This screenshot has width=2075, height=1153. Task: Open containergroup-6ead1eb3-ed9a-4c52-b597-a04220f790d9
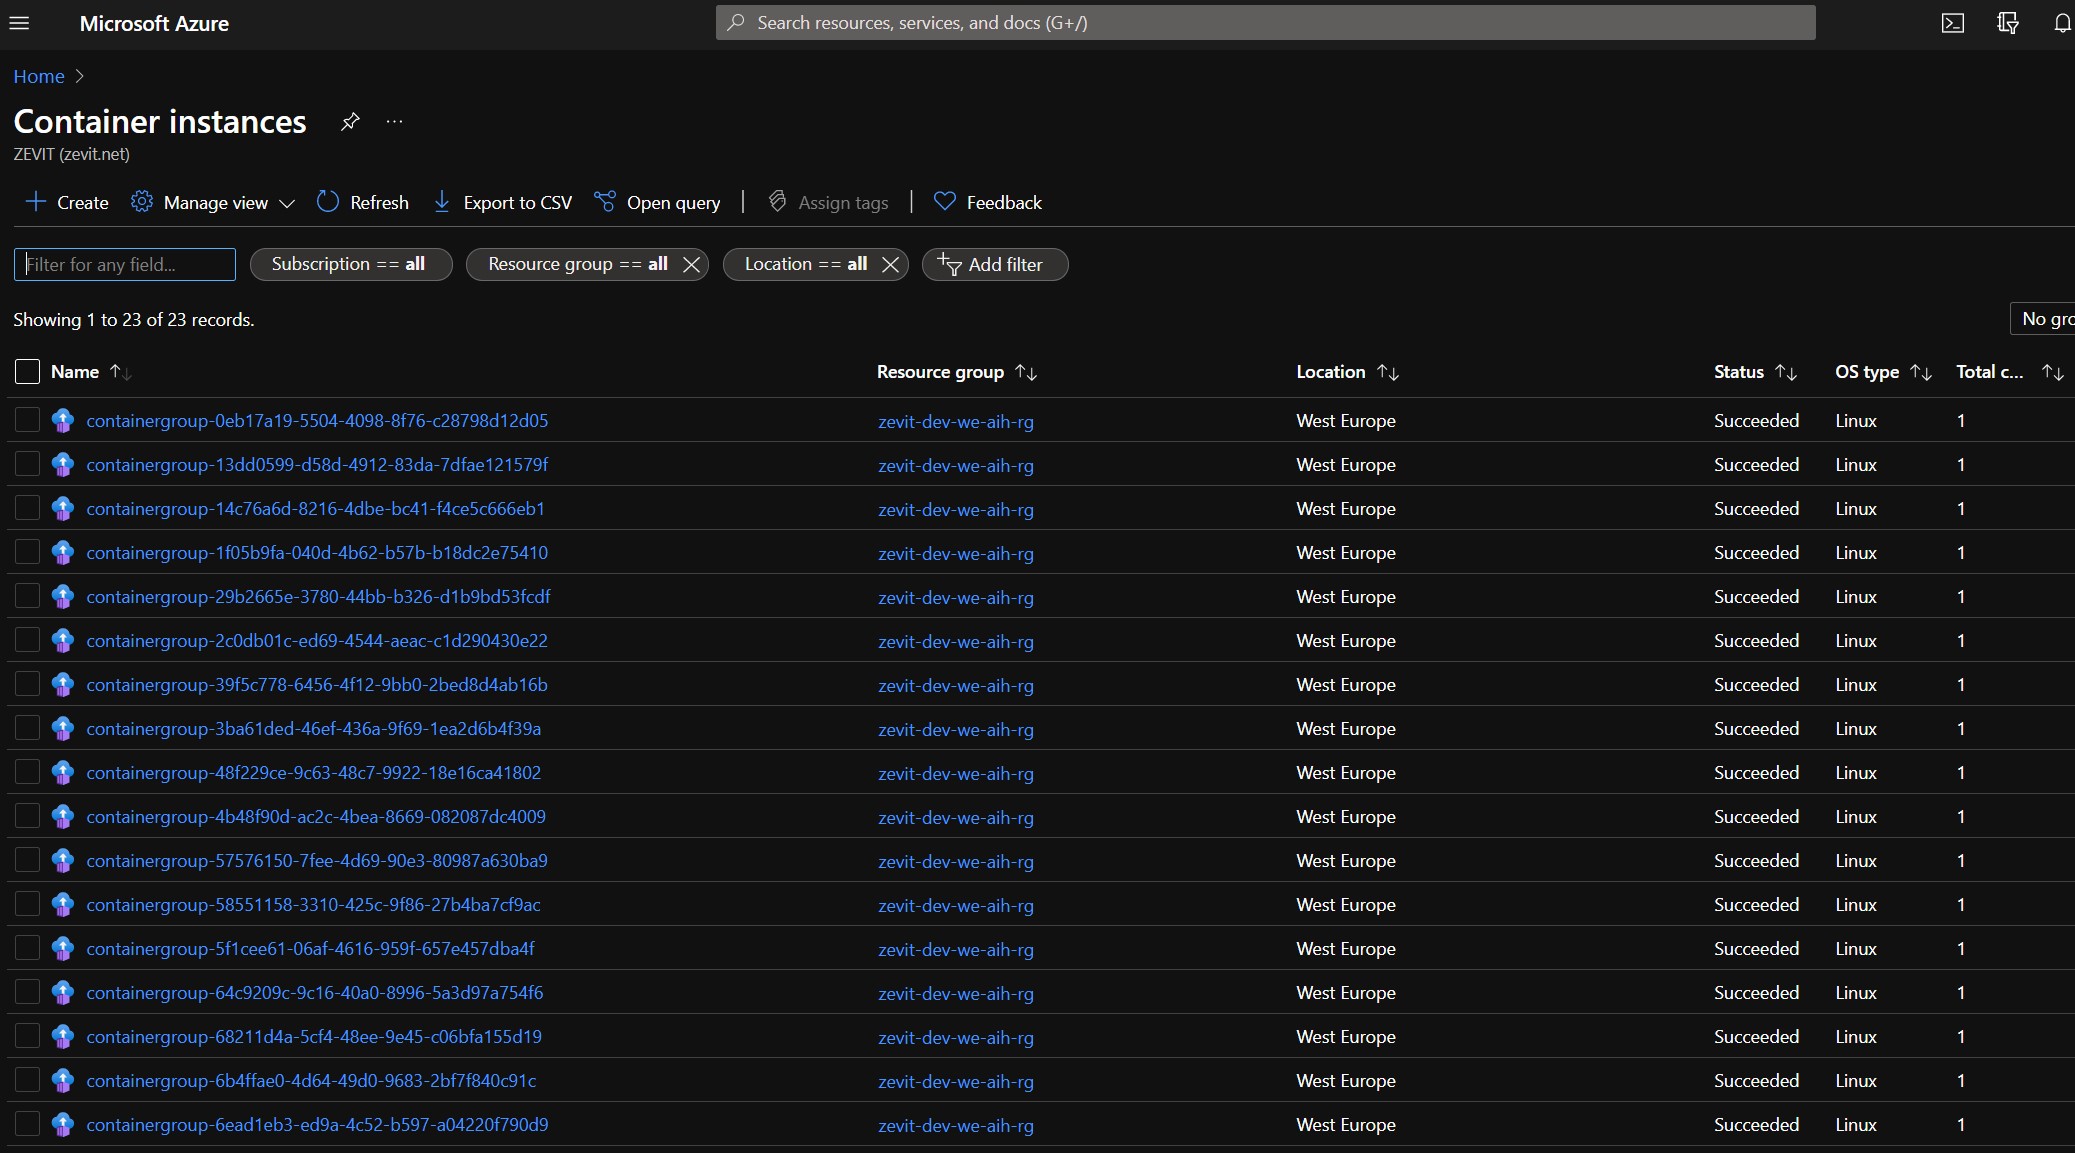(x=317, y=1125)
